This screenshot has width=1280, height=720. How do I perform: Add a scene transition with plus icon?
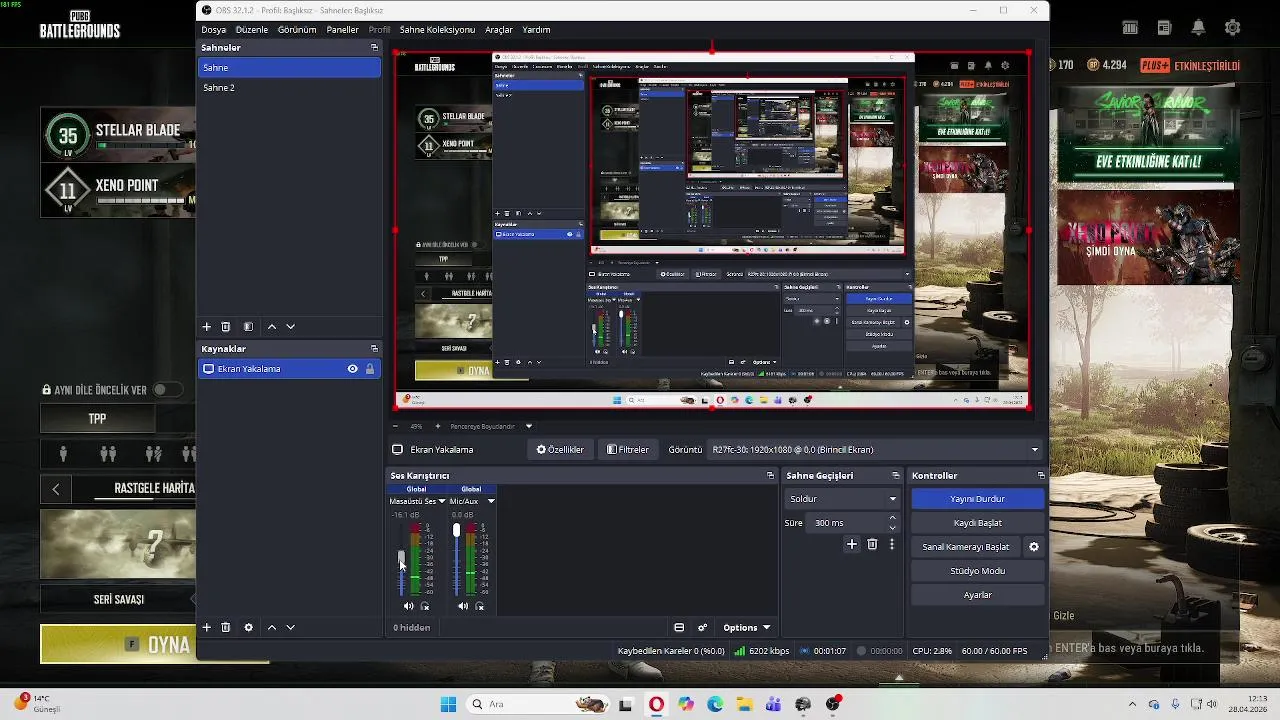point(852,545)
